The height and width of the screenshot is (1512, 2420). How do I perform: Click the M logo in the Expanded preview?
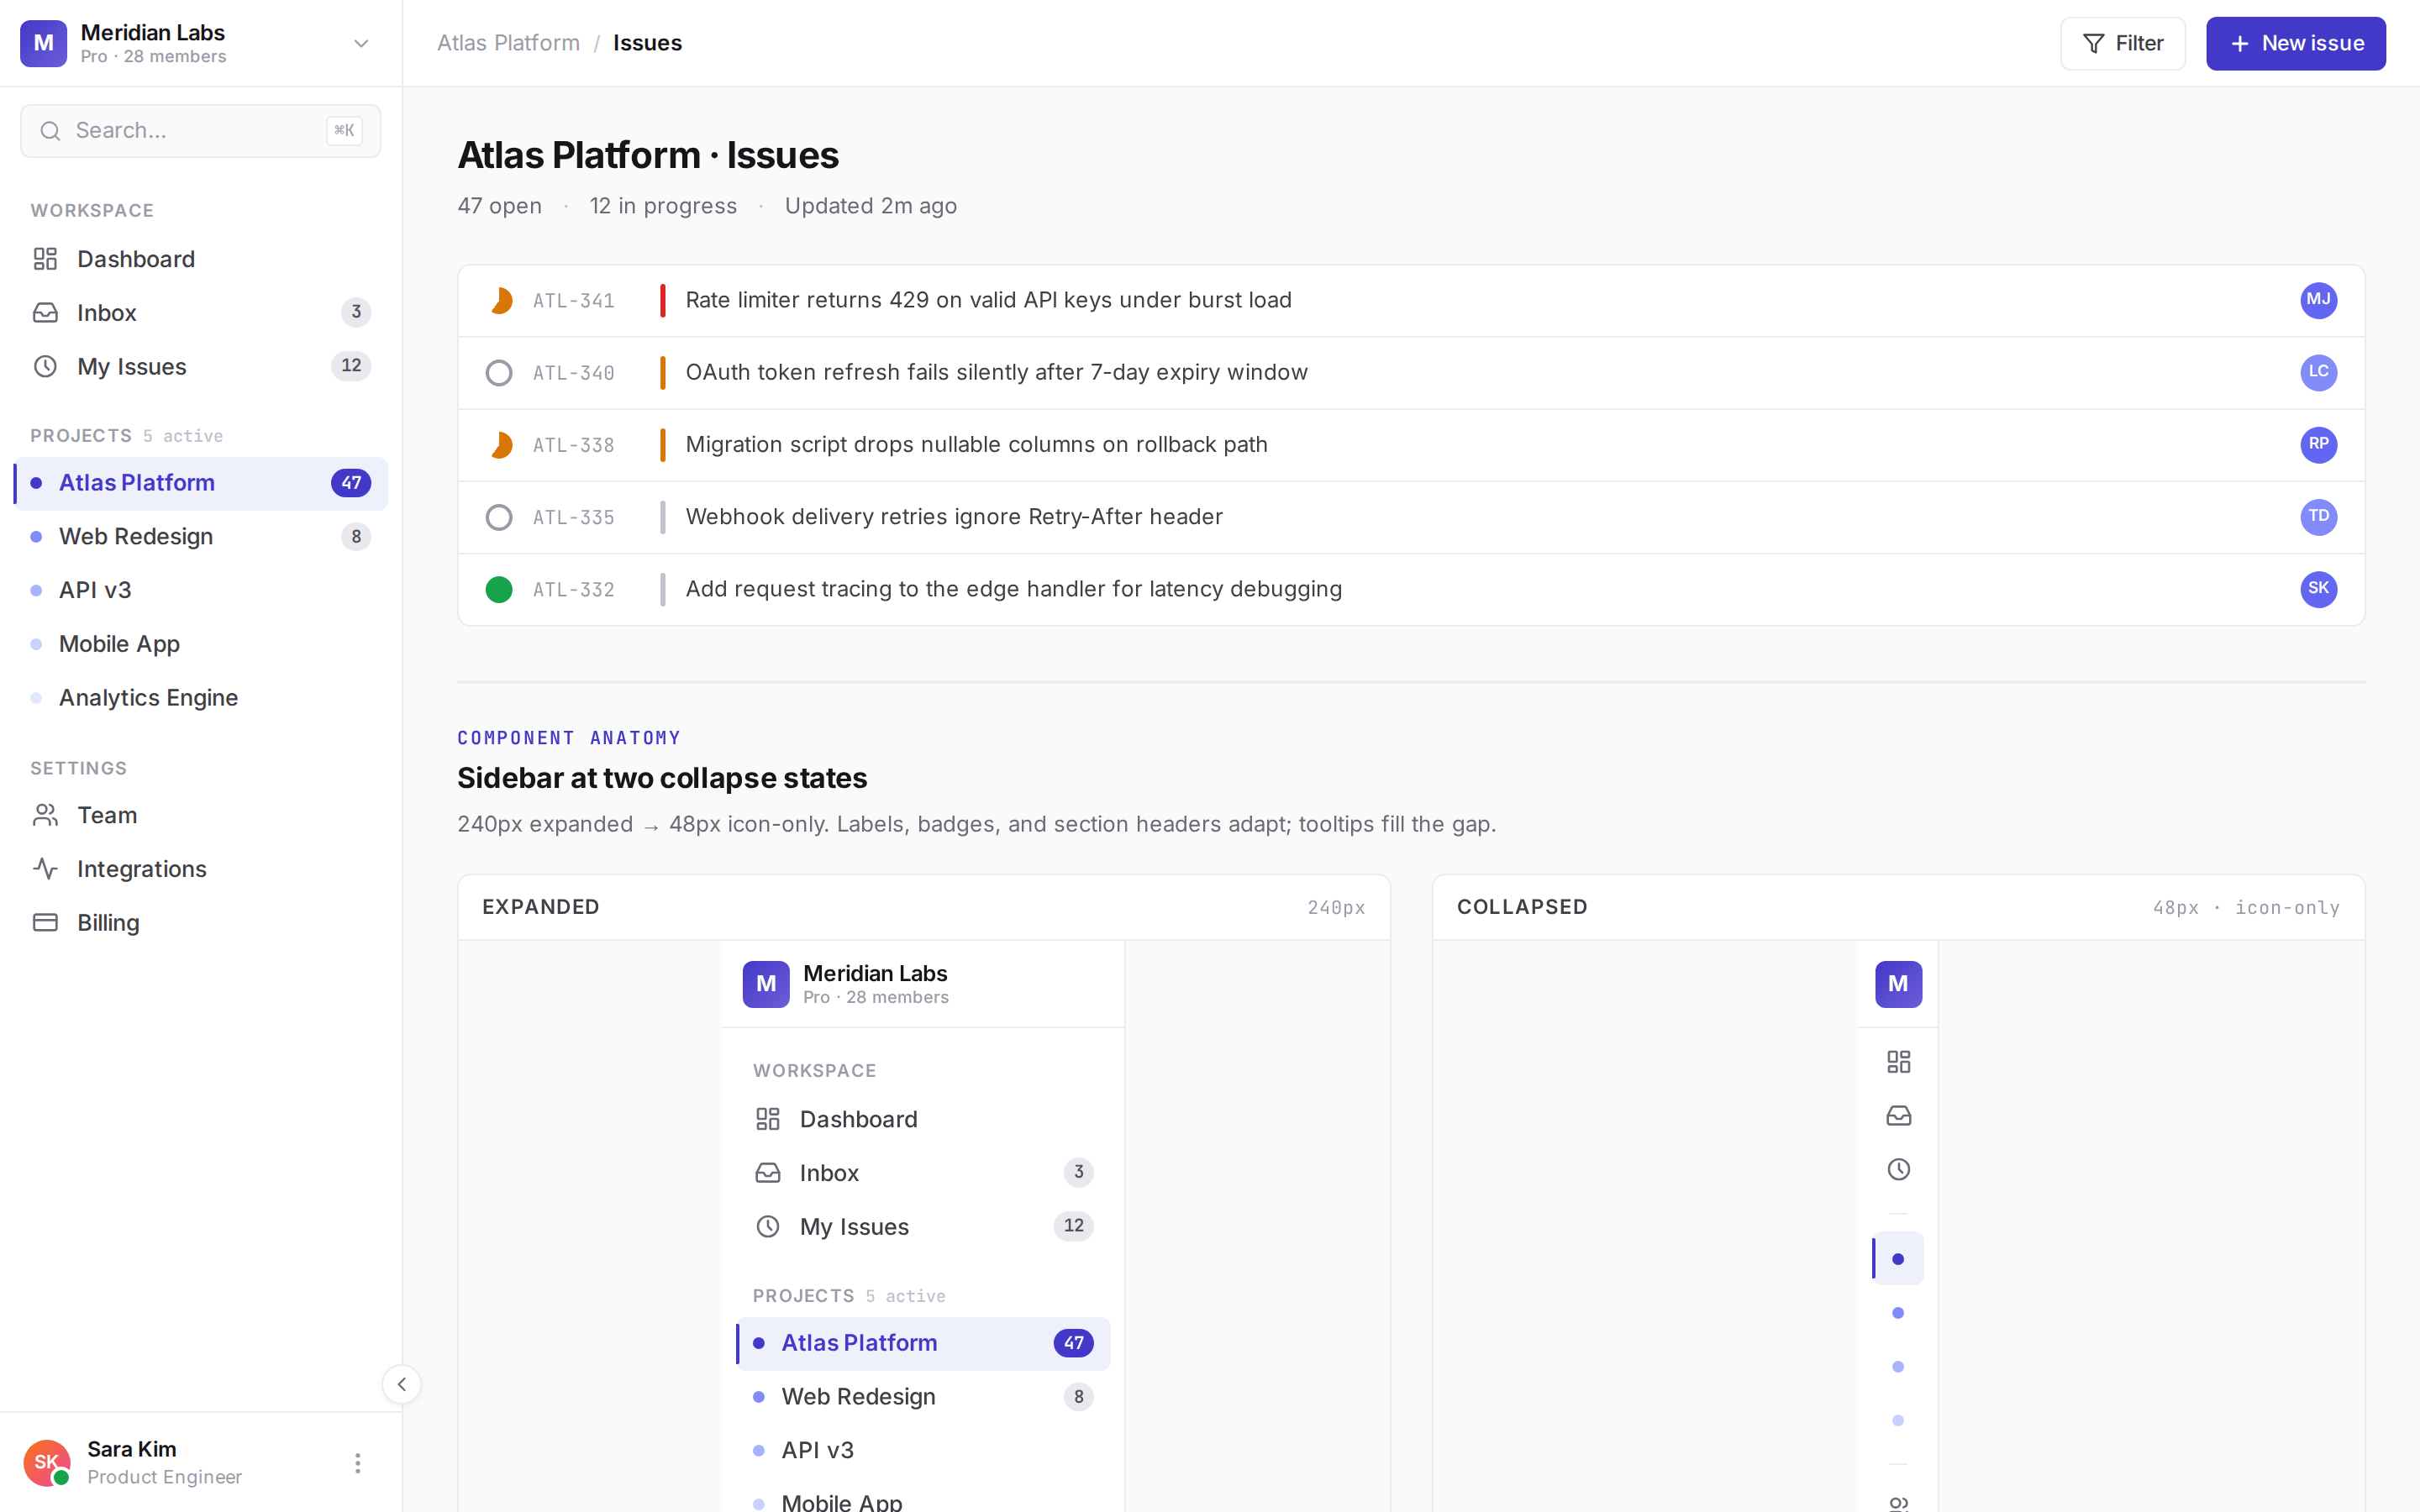coord(766,984)
